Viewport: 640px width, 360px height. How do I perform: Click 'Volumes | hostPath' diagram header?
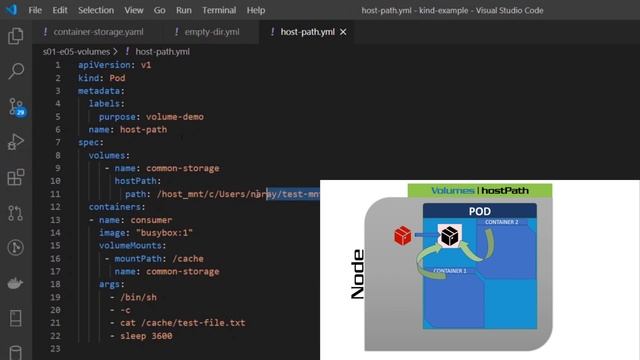click(480, 191)
